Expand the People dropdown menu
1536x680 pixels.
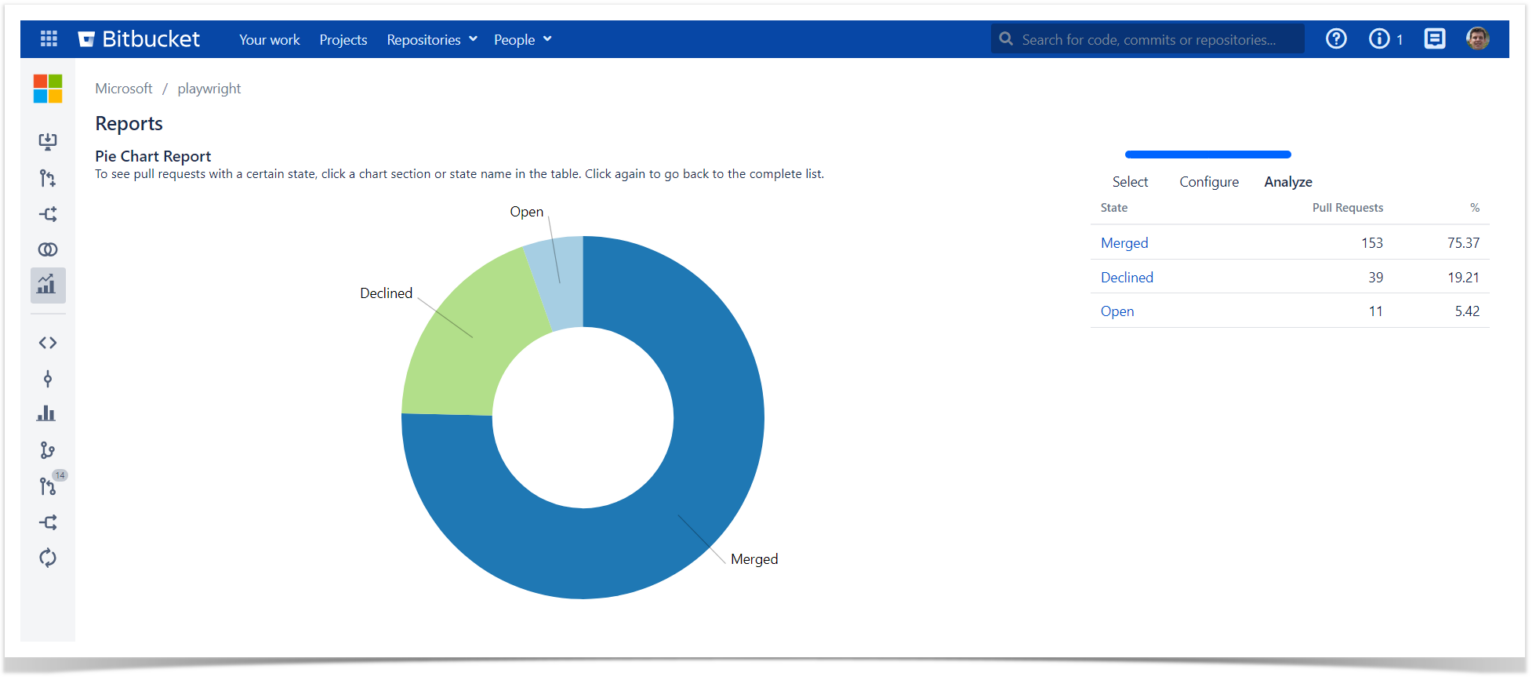pos(522,40)
